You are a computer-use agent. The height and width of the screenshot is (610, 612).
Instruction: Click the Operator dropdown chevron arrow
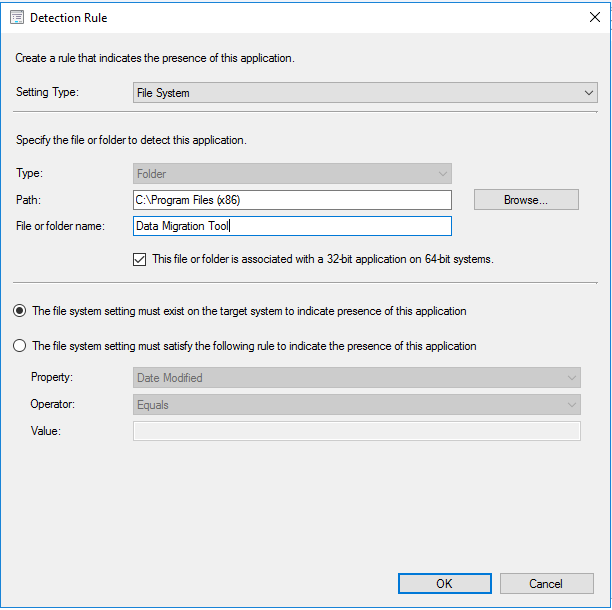coord(572,405)
